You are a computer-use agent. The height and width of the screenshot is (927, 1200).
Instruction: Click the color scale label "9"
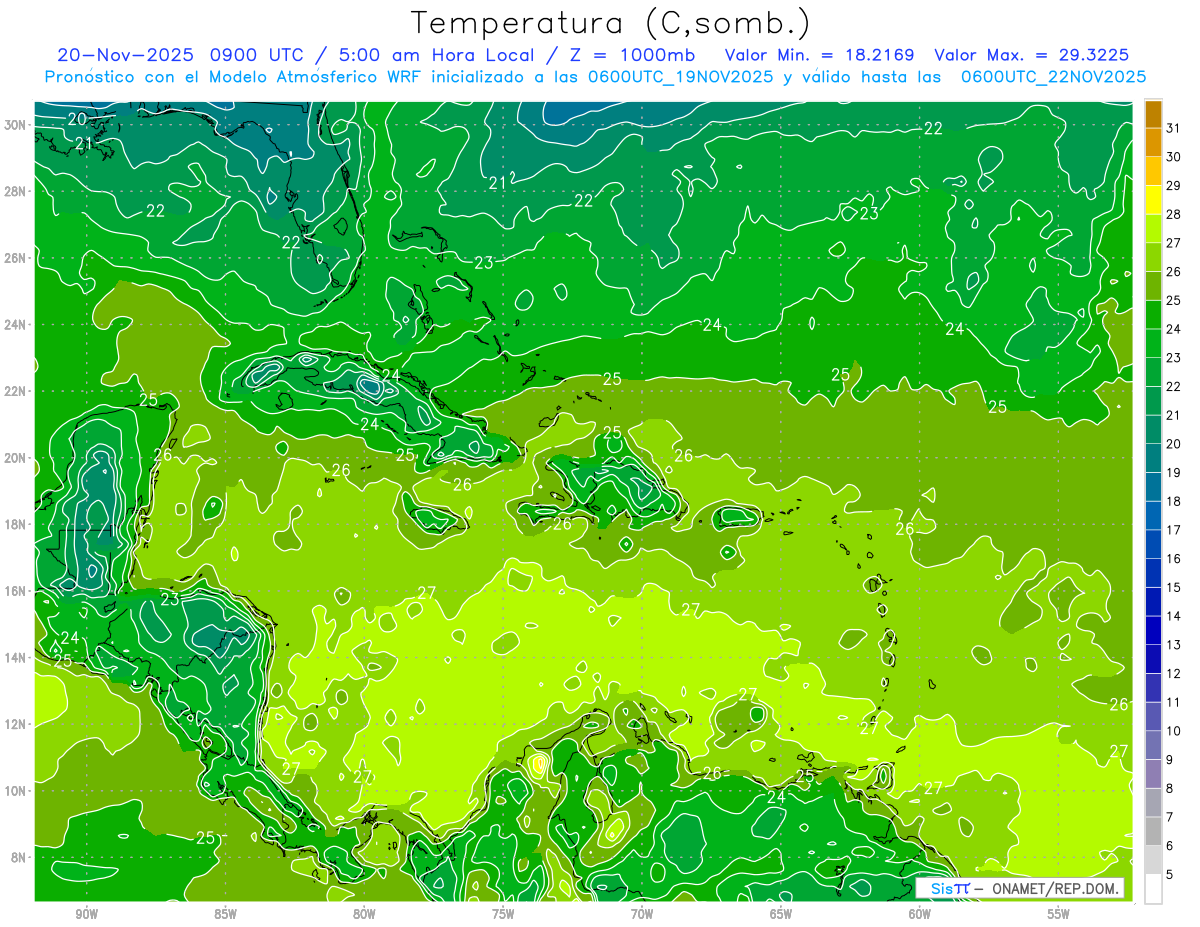pyautogui.click(x=1170, y=760)
